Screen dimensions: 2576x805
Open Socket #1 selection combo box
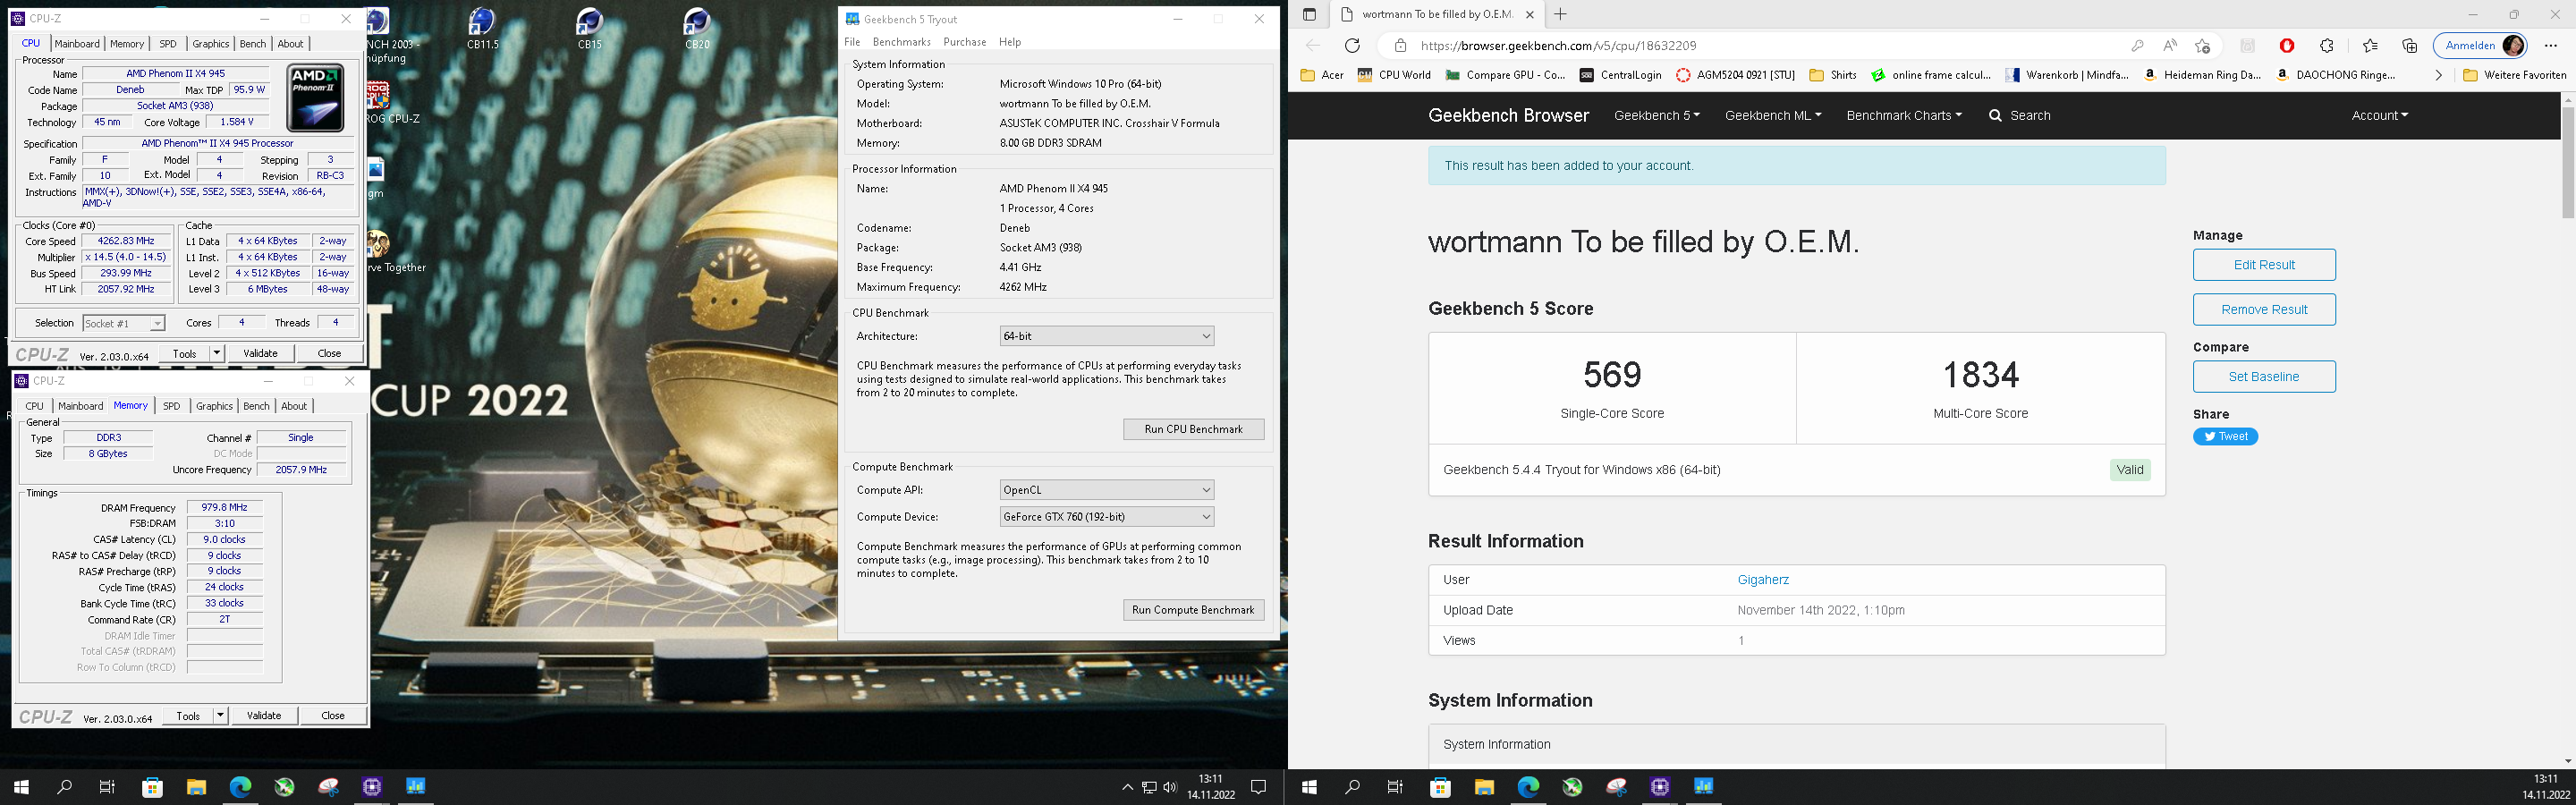(x=123, y=323)
